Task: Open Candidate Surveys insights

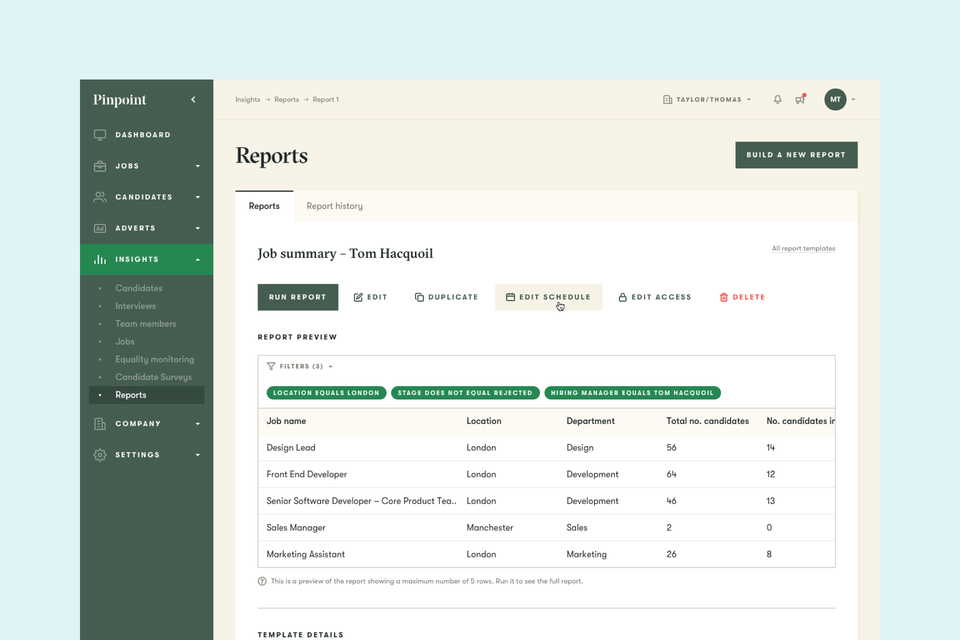Action: (153, 377)
